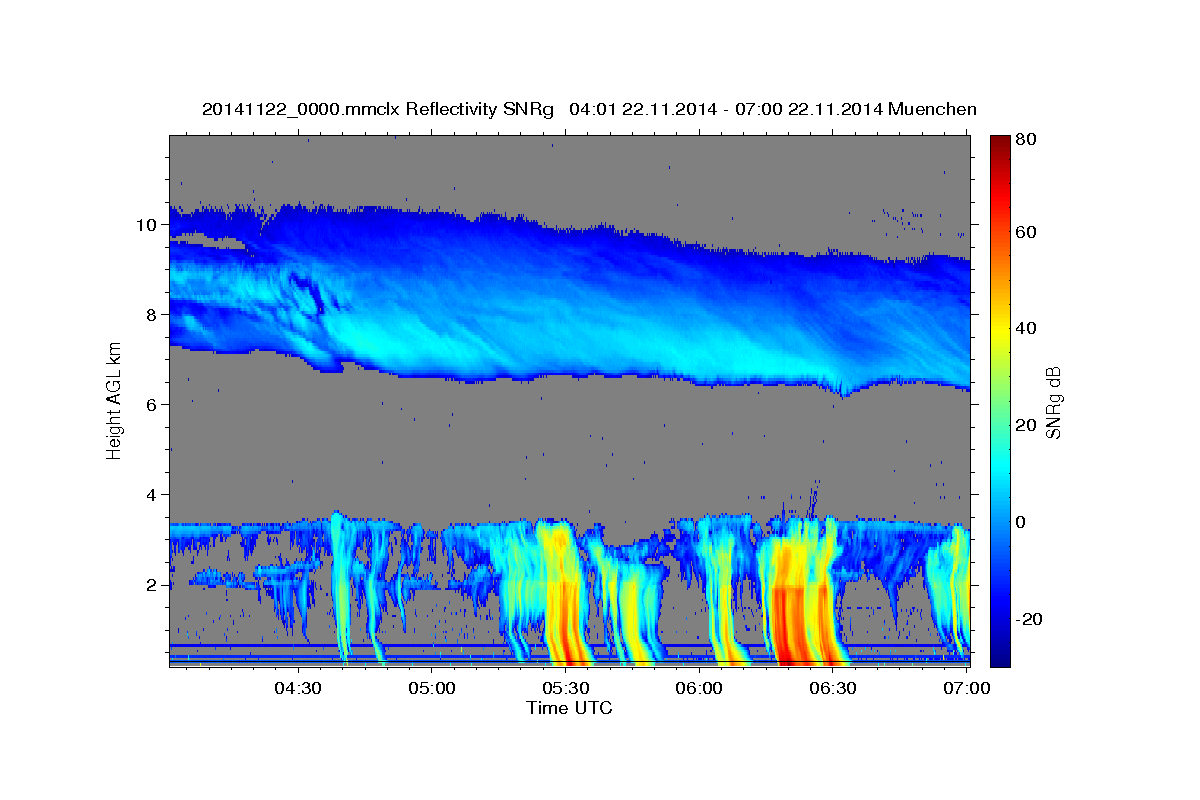
Task: Click the height tick label 8
Action: point(153,315)
